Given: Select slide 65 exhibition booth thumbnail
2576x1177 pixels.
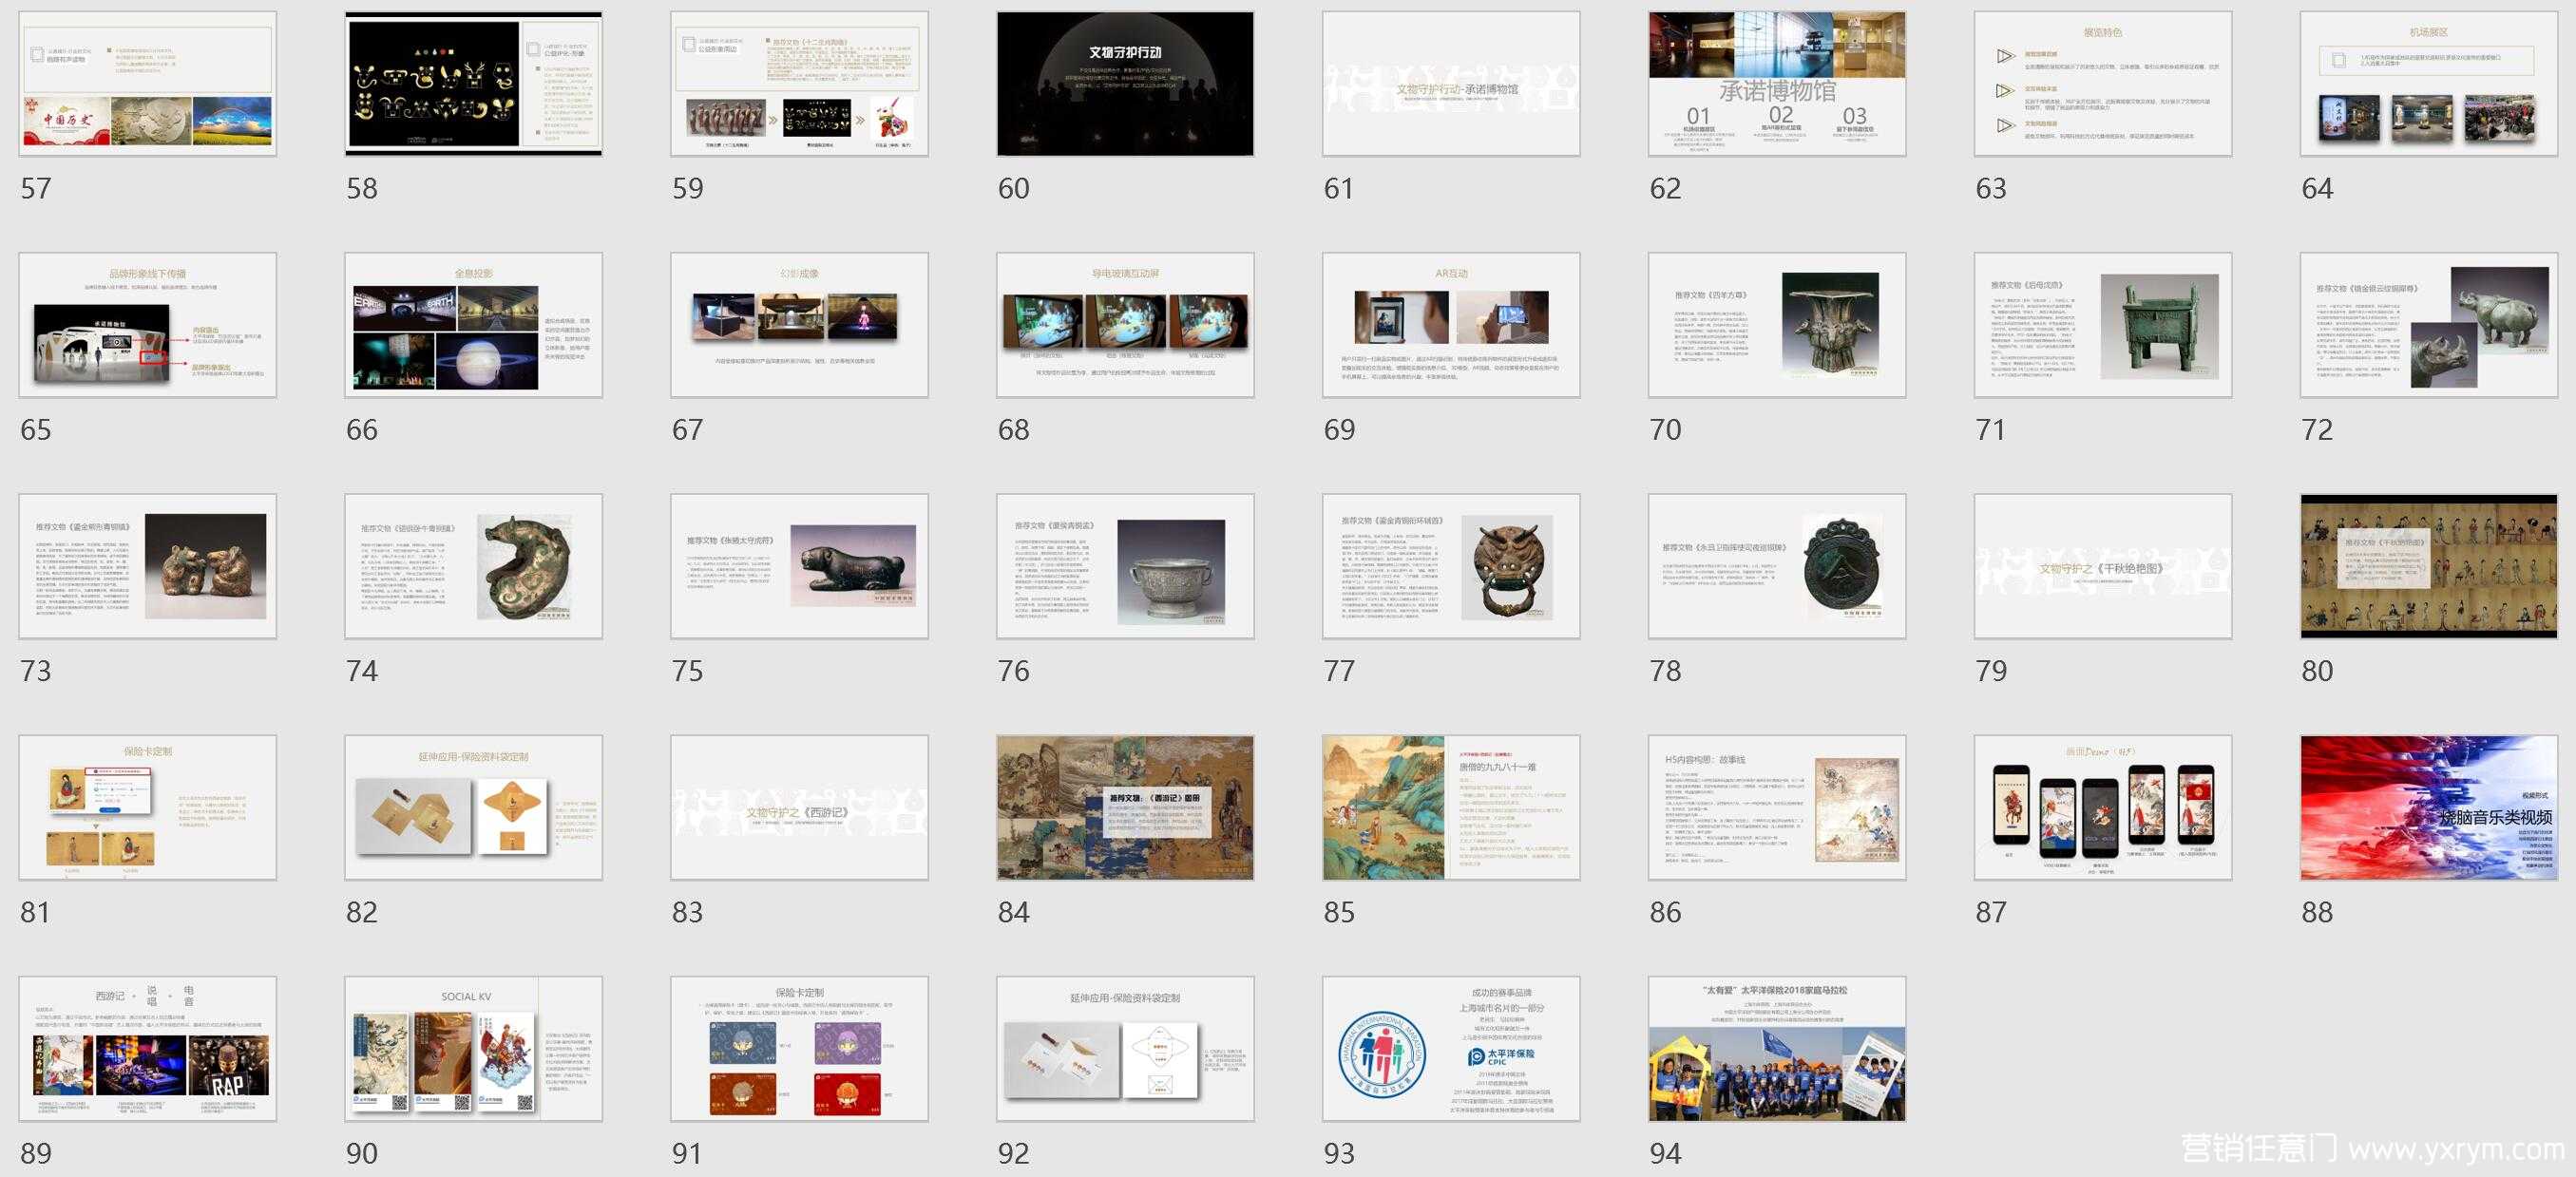Looking at the screenshot, I should [x=148, y=325].
